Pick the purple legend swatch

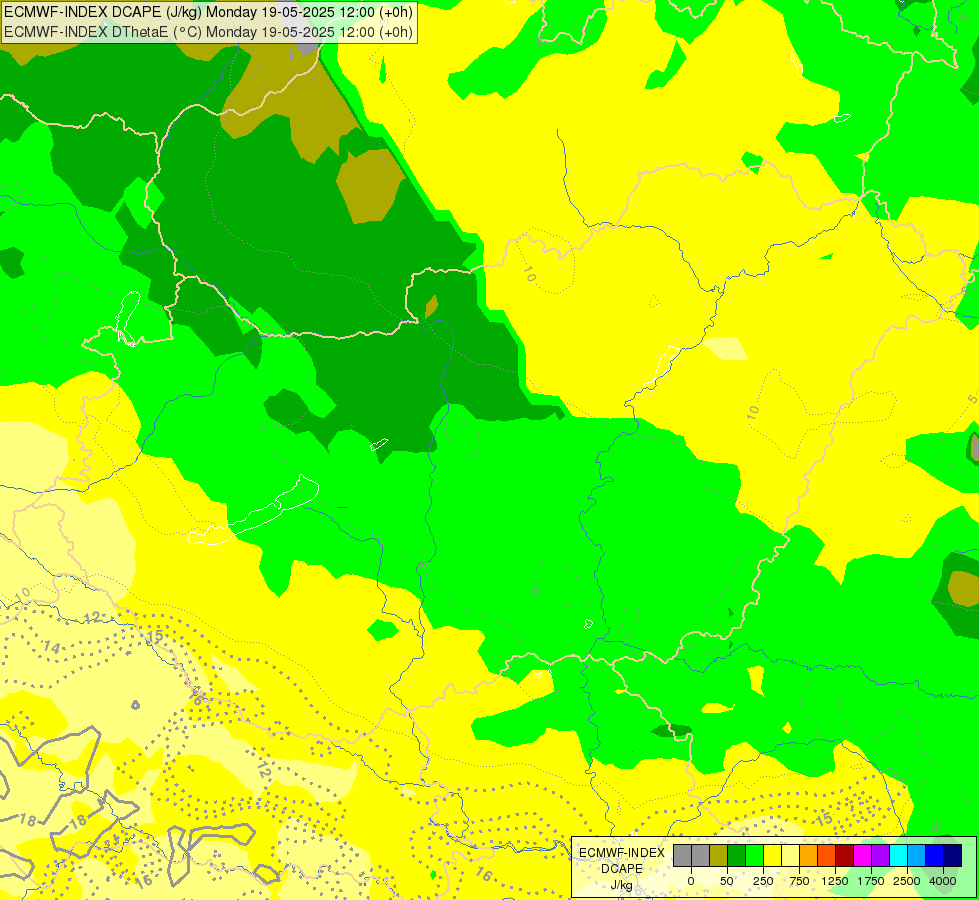880,856
